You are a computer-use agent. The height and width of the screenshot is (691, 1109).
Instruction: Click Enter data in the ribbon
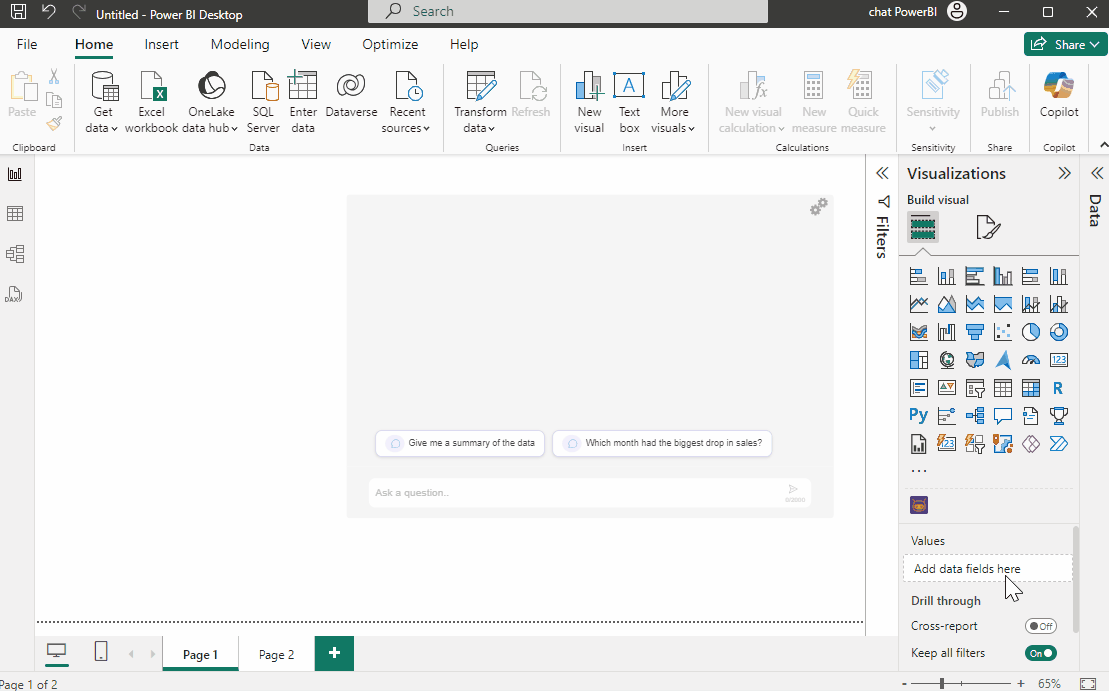303,103
